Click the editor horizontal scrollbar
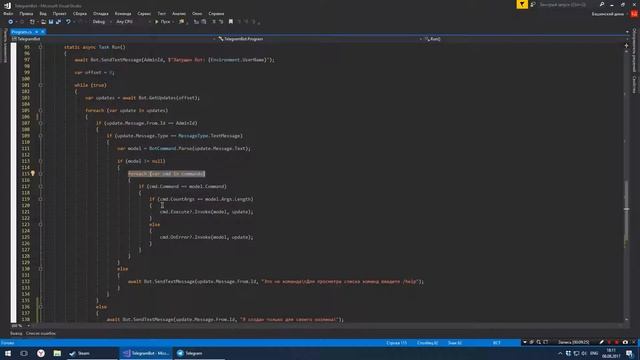 click(327, 326)
